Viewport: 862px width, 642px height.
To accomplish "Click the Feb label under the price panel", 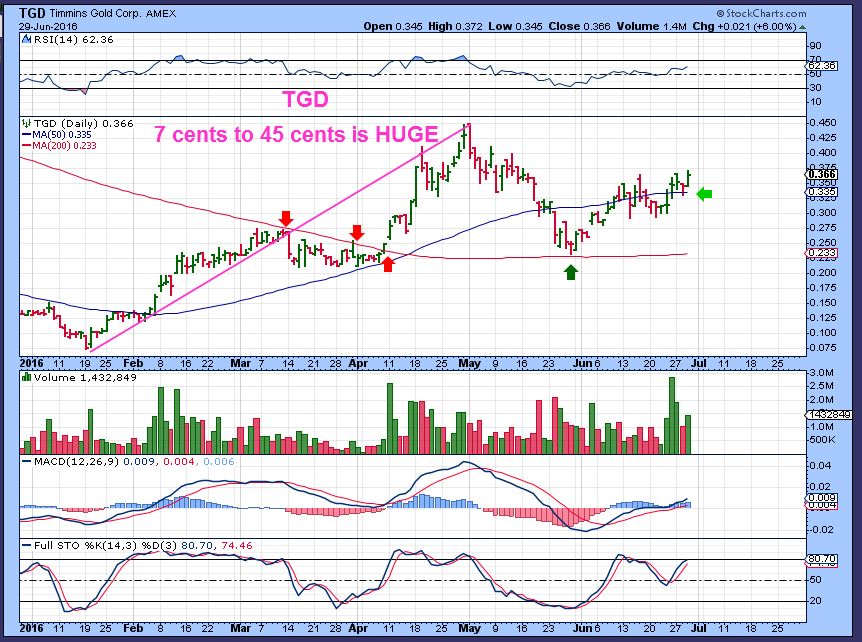I will pos(133,363).
